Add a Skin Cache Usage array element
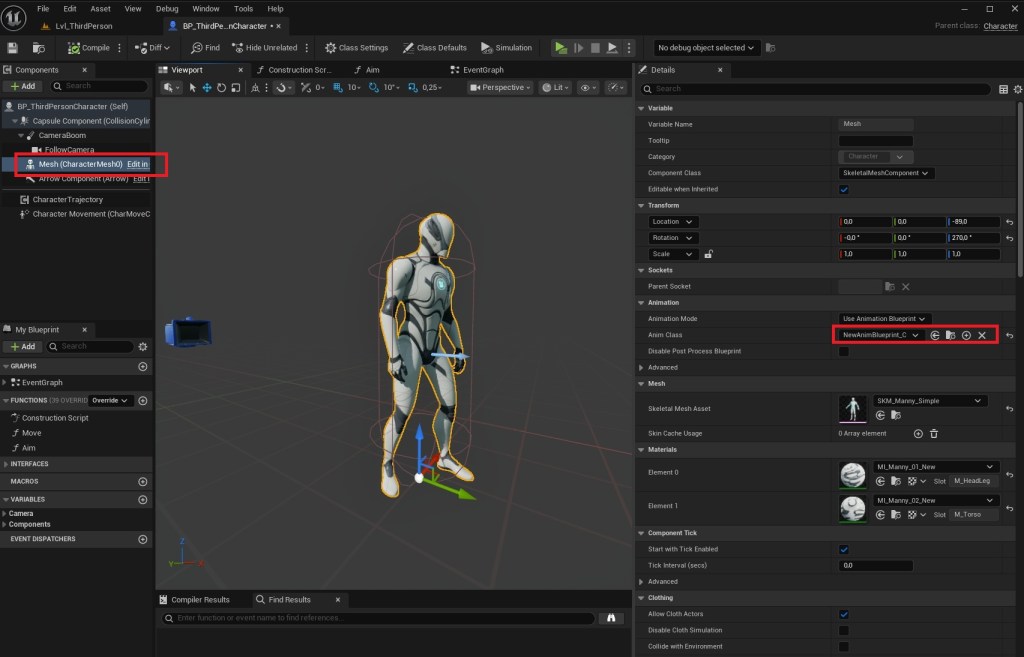The height and width of the screenshot is (657, 1024). point(918,433)
